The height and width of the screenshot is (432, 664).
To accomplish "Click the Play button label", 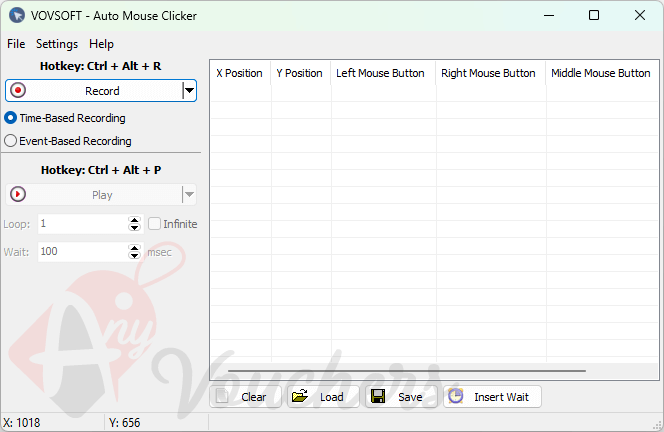I will coord(102,195).
